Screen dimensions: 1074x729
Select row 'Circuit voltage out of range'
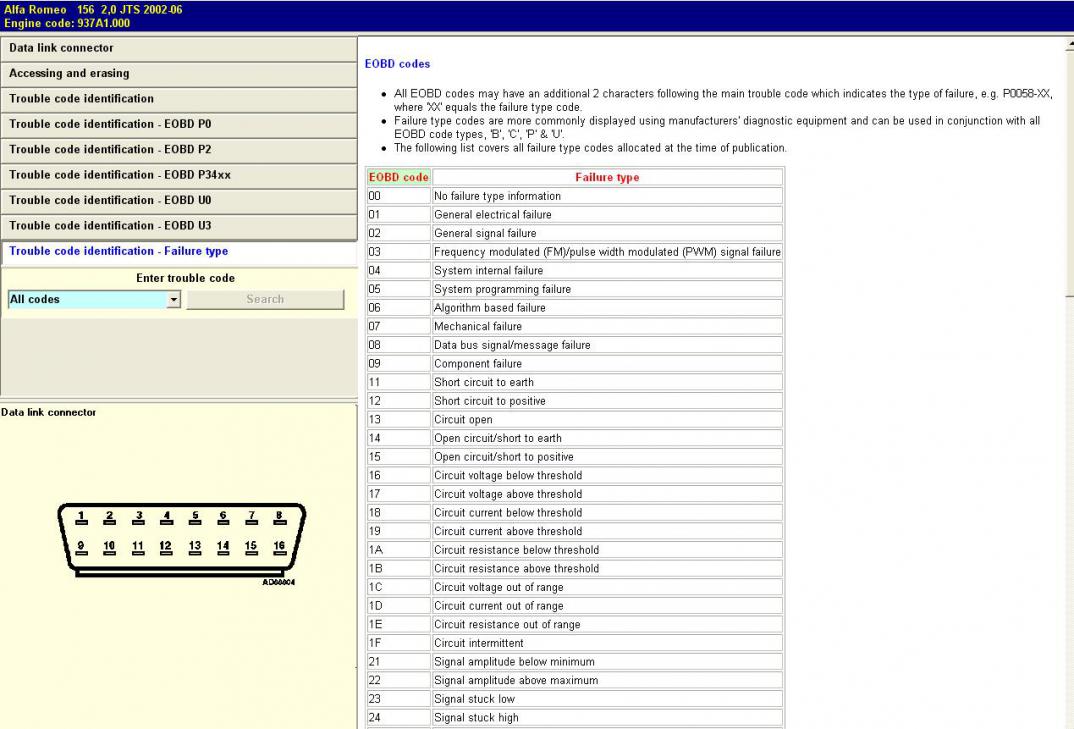pyautogui.click(x=575, y=587)
